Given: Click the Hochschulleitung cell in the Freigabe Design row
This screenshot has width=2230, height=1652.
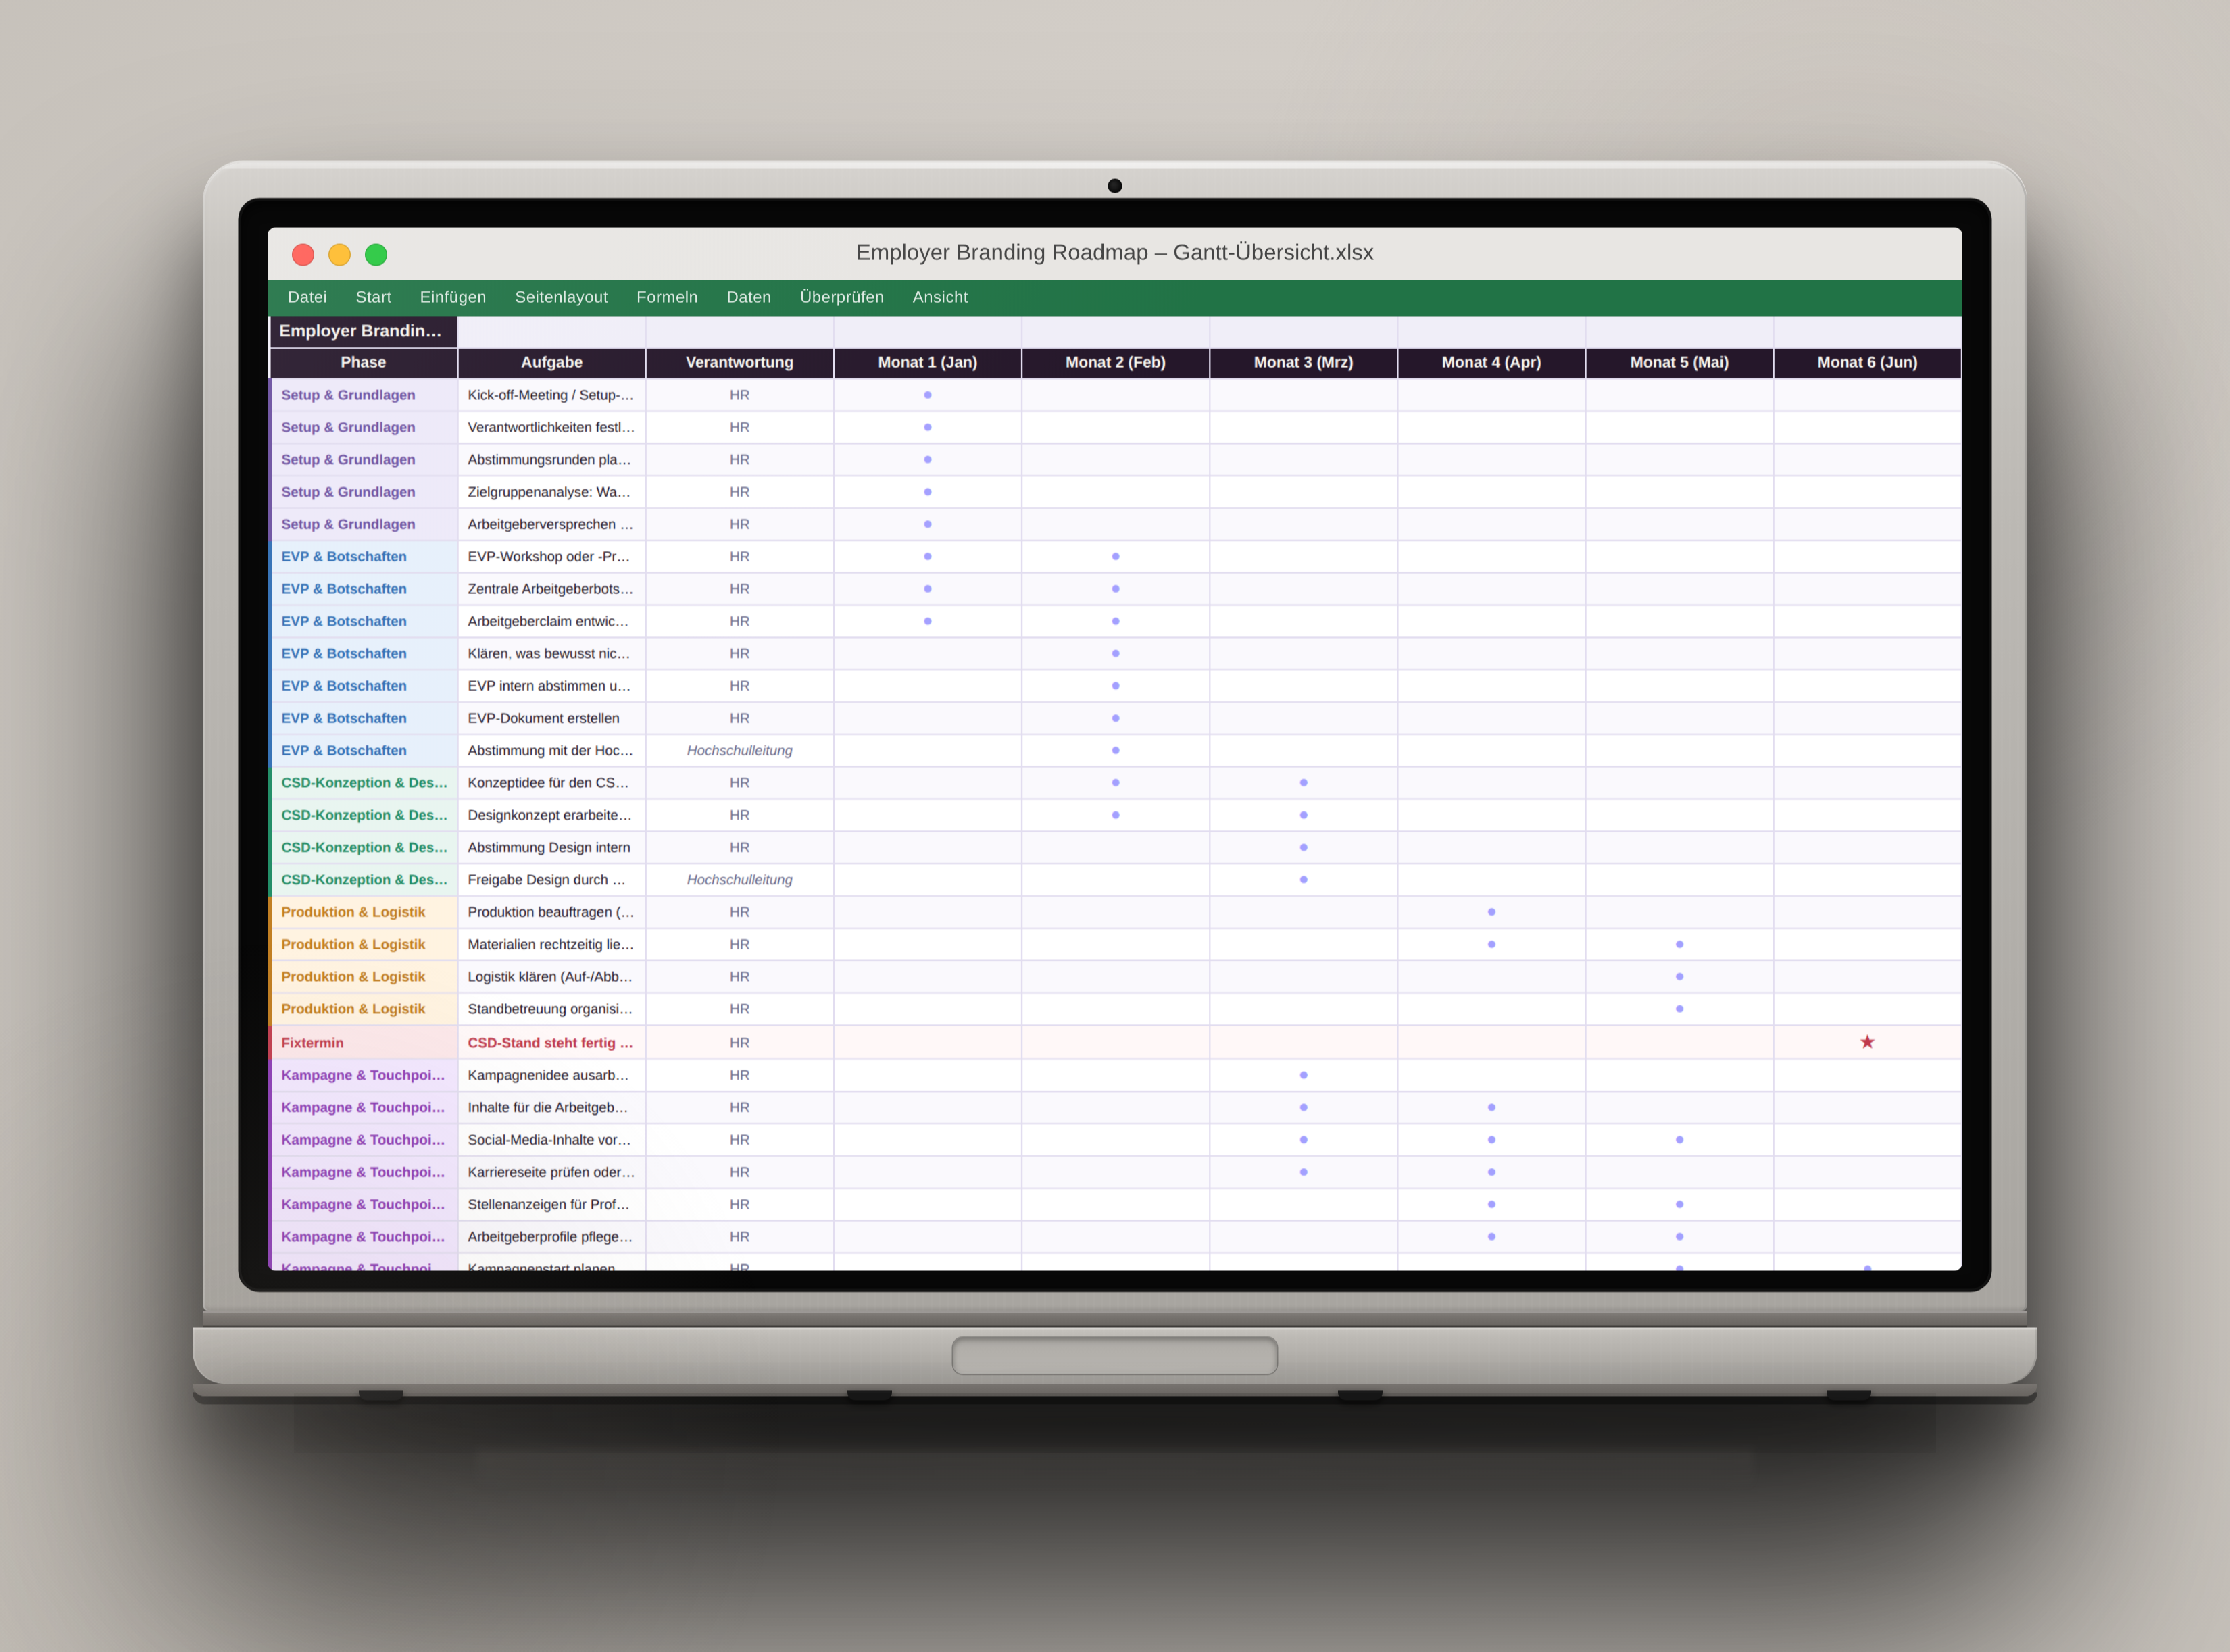Looking at the screenshot, I should point(739,880).
